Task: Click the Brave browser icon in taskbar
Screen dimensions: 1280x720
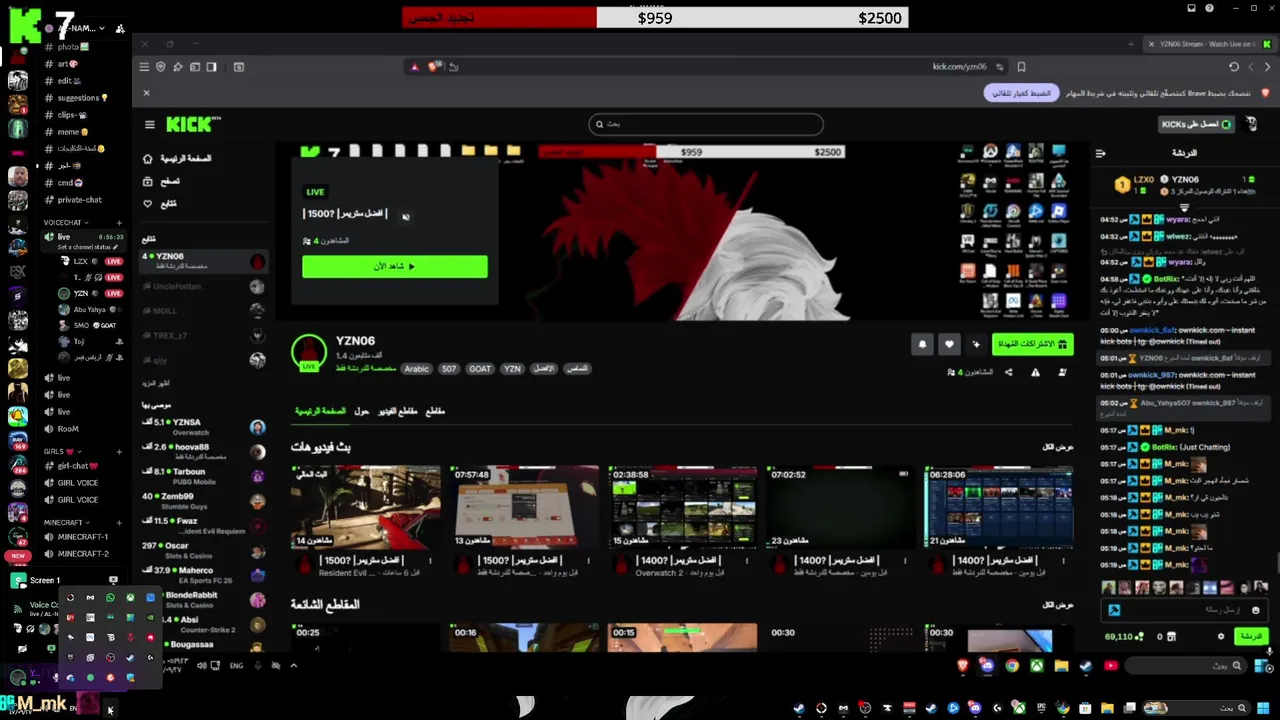Action: click(963, 665)
